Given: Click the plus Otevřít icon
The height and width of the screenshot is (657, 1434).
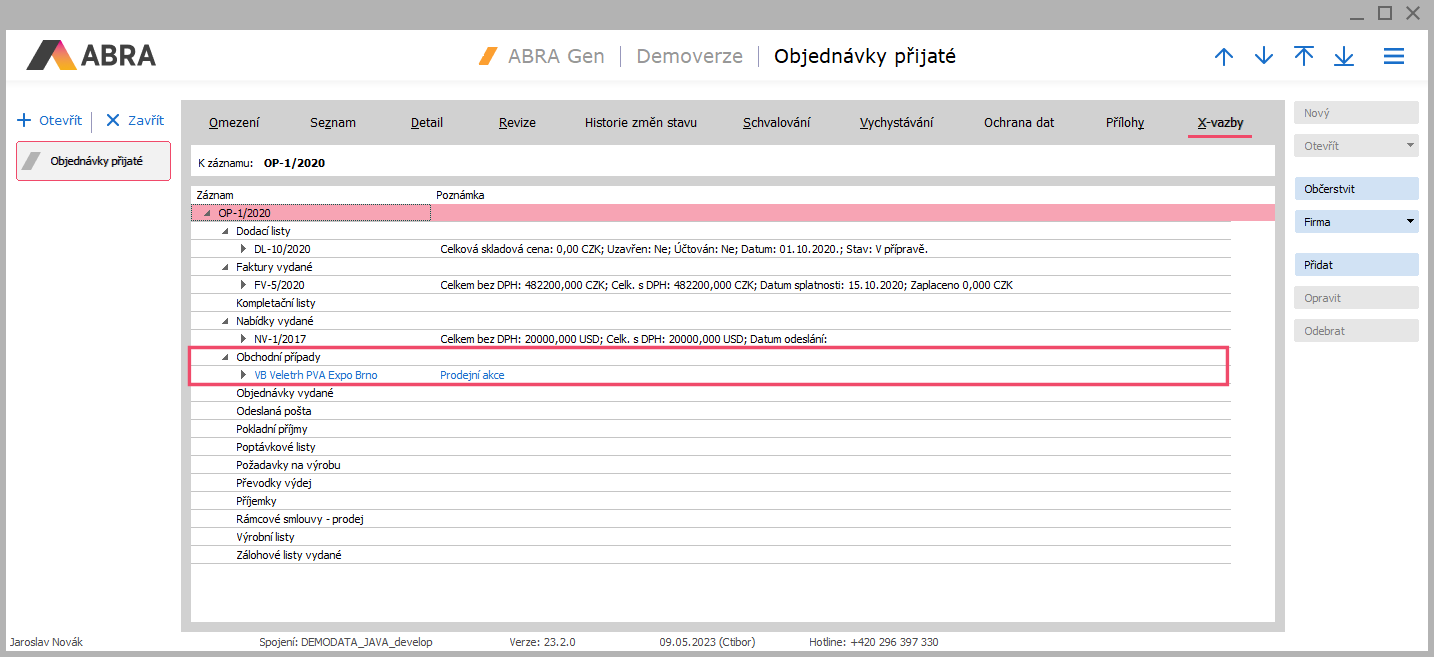Looking at the screenshot, I should (x=25, y=120).
